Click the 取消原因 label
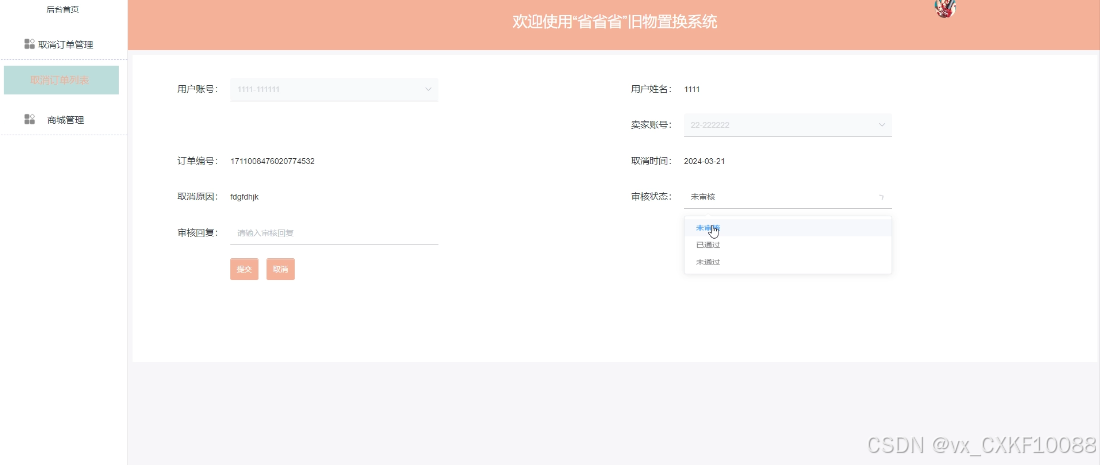 click(198, 197)
